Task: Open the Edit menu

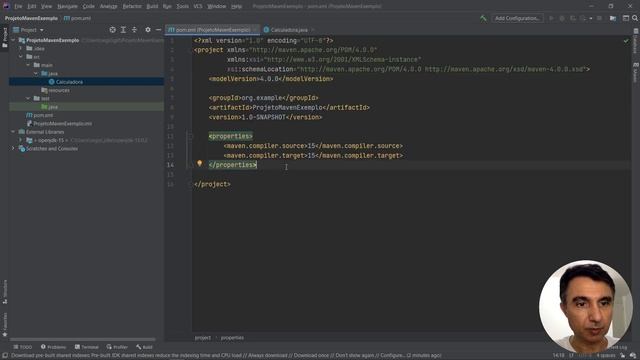Action: (x=32, y=7)
